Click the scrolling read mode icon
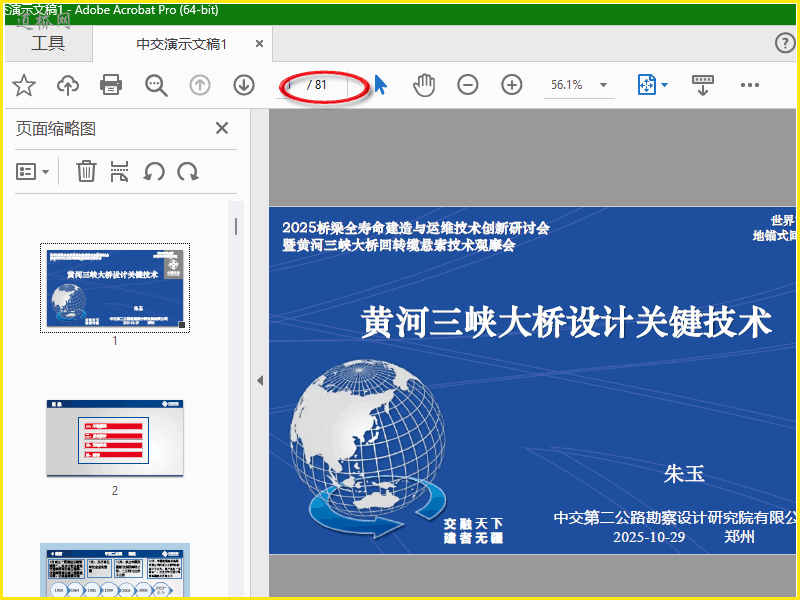Viewport: 800px width, 600px height. point(703,85)
